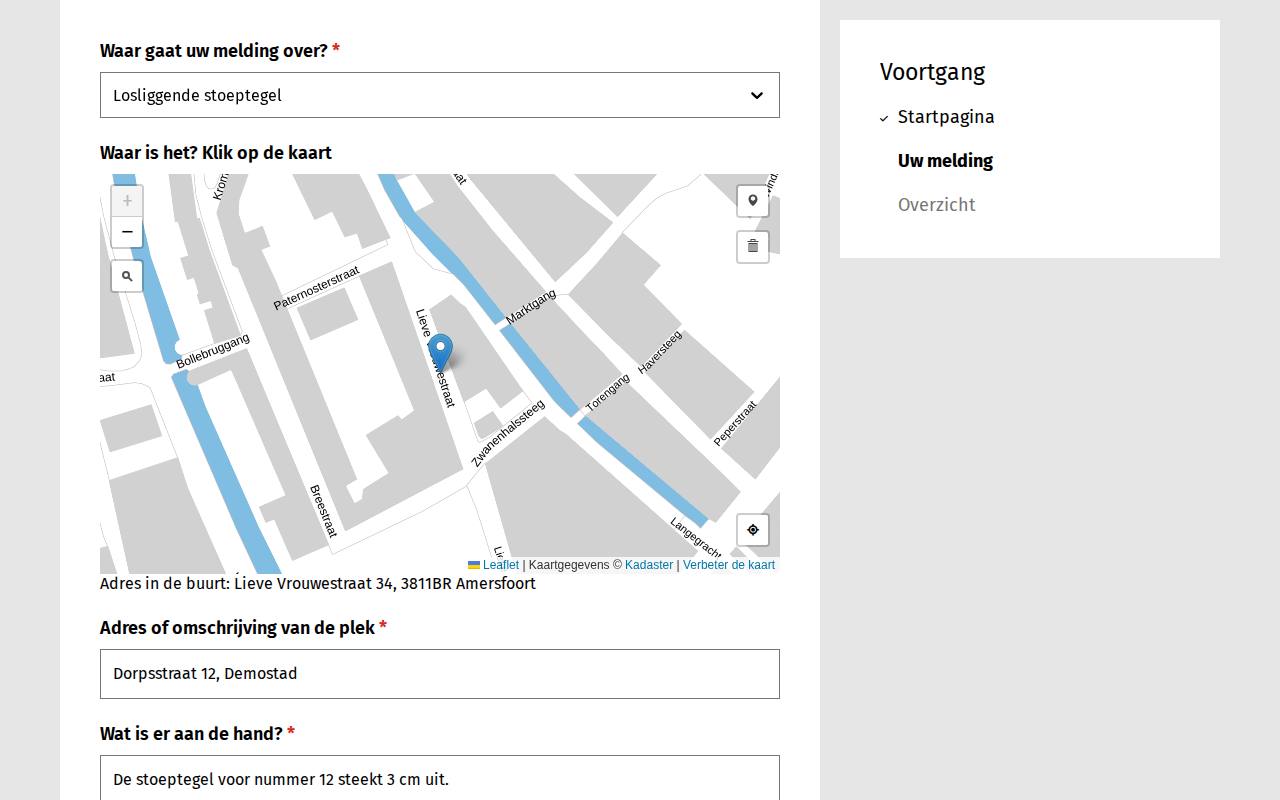Zoom out on the map
This screenshot has height=800, width=1280.
tap(127, 232)
